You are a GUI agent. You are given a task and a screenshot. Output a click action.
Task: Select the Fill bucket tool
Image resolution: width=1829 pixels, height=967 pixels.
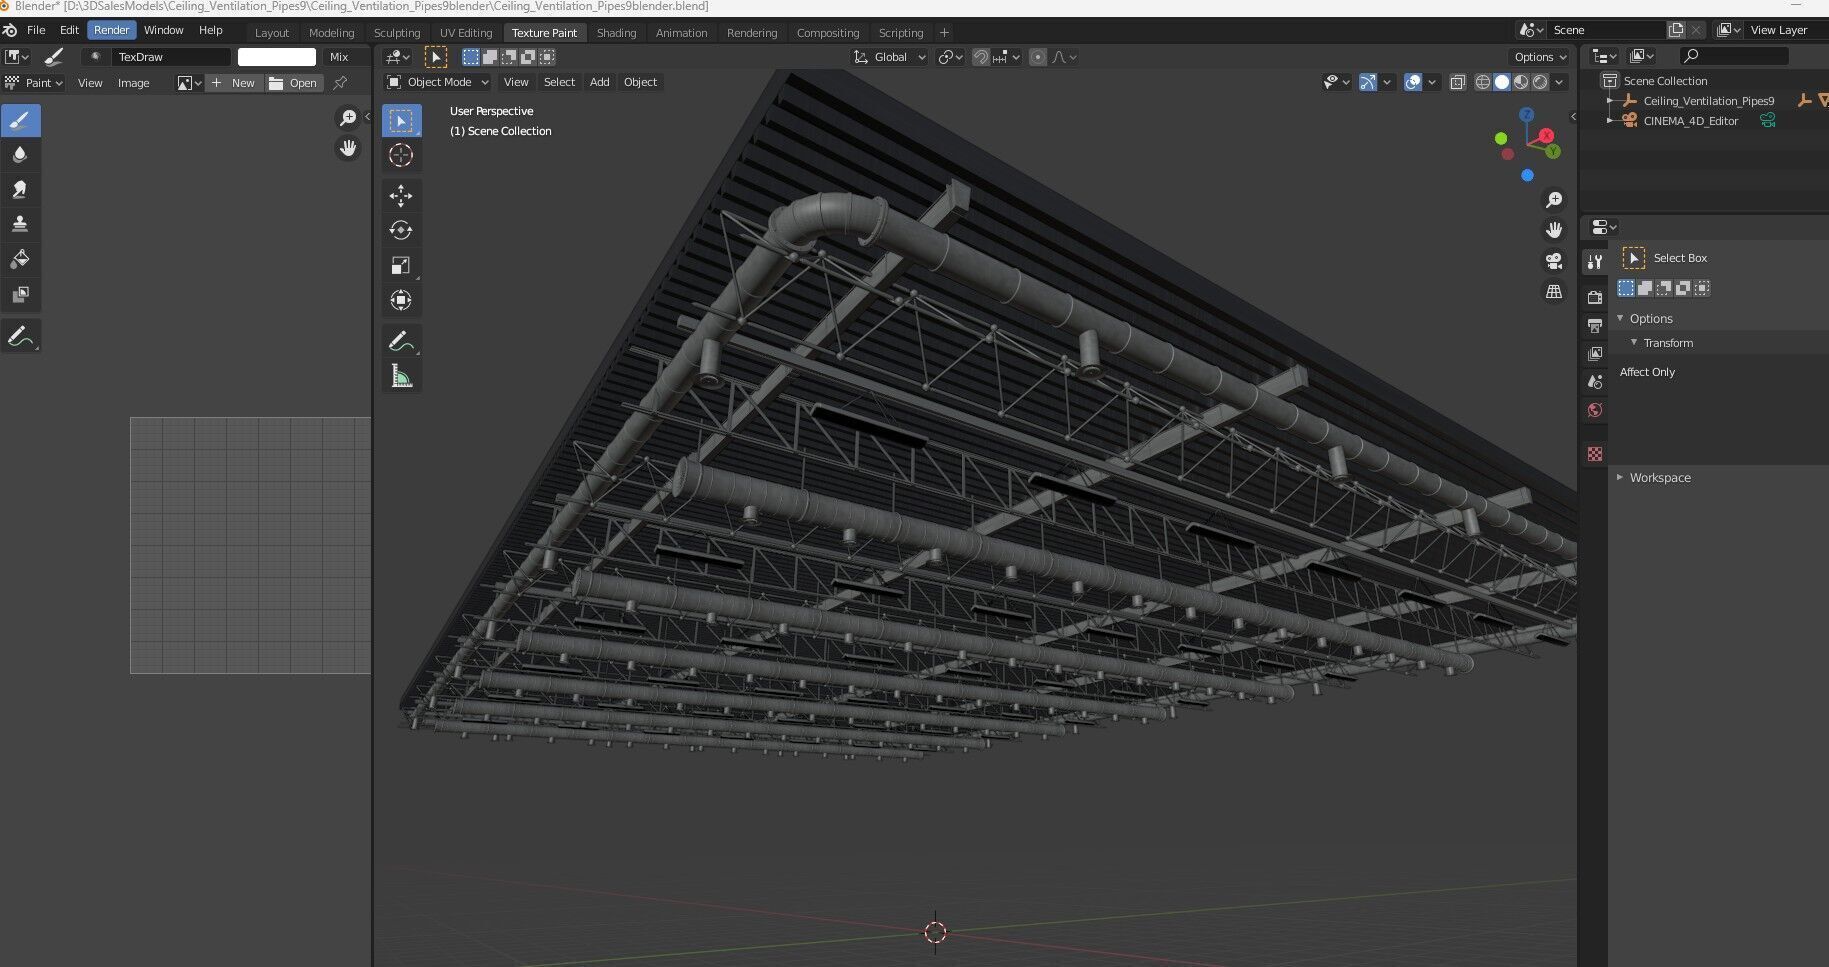(20, 260)
